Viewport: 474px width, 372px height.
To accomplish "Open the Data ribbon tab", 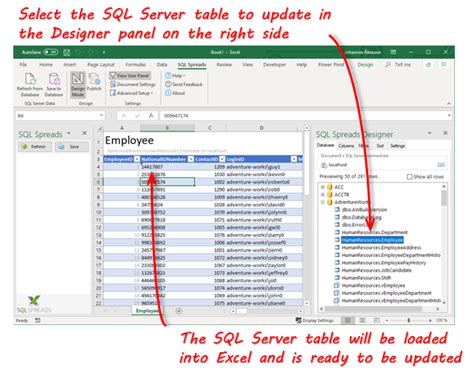I will coord(162,65).
